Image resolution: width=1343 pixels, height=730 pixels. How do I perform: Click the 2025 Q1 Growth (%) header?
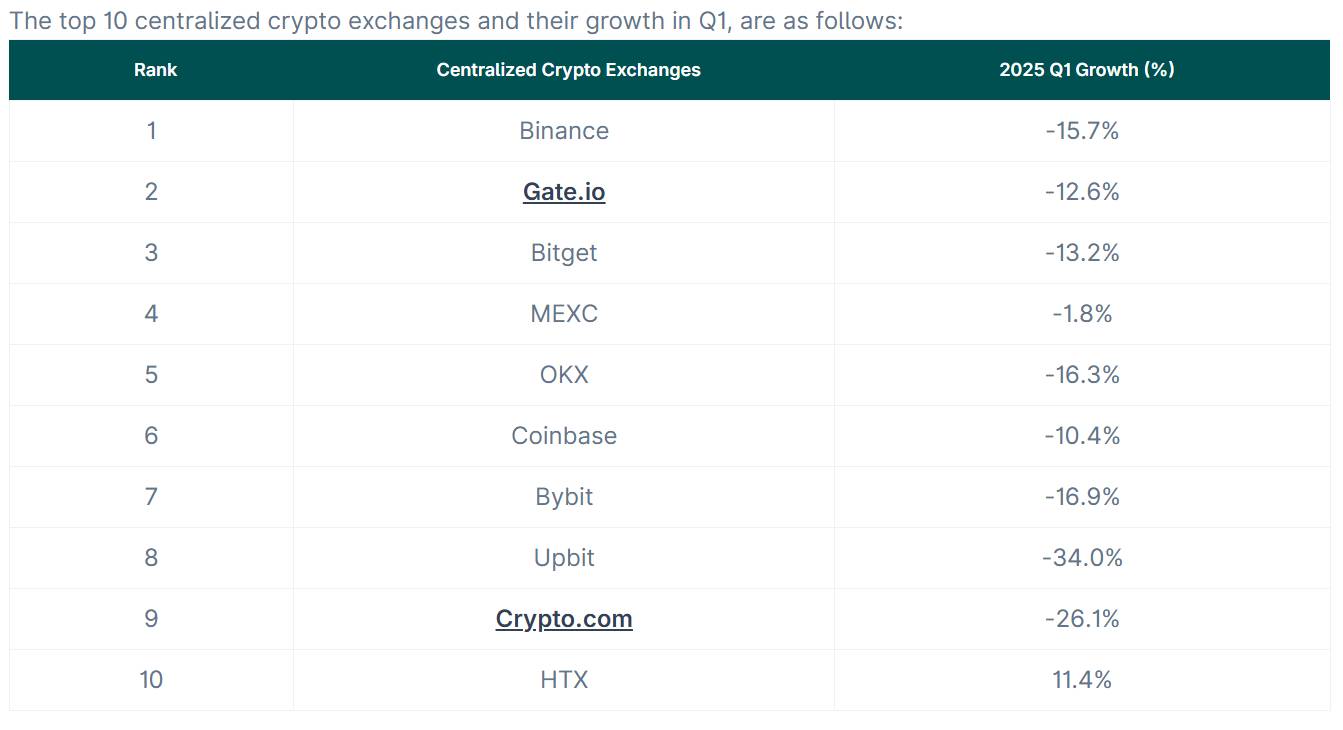click(x=1086, y=70)
